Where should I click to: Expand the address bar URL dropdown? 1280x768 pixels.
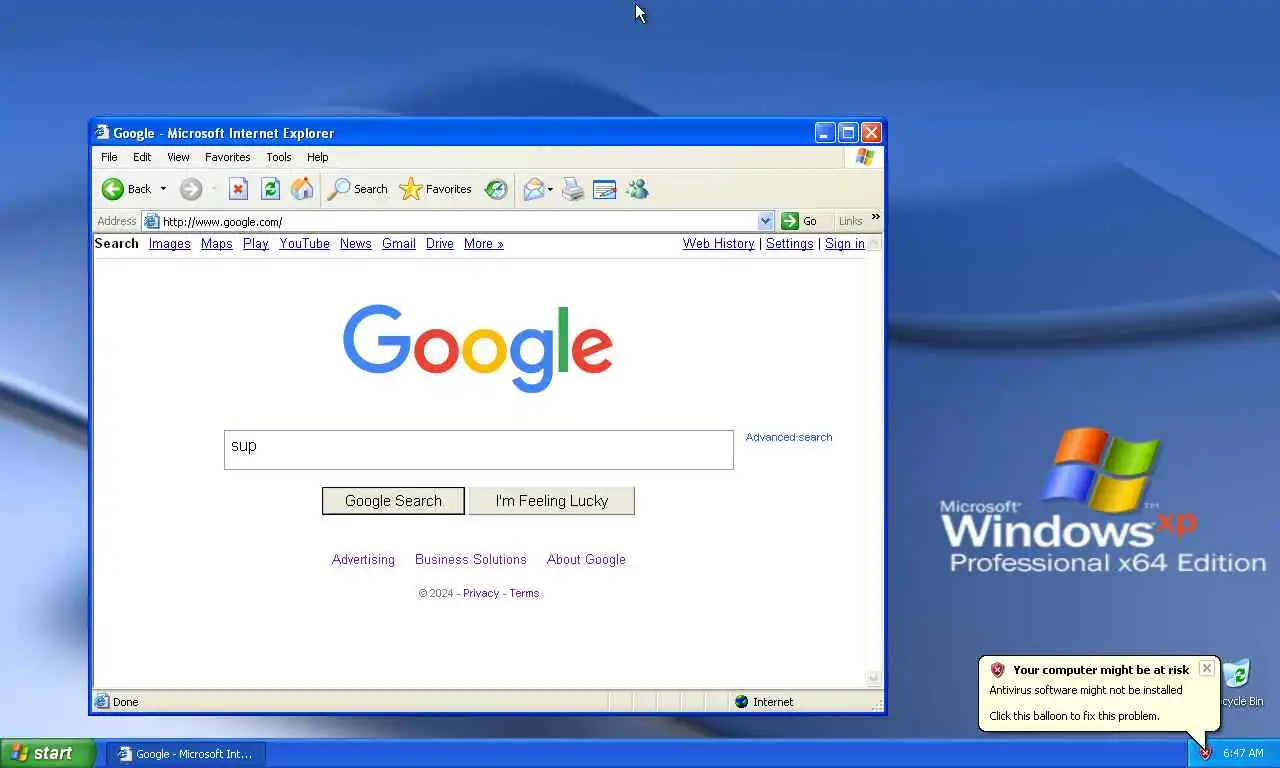tap(766, 221)
